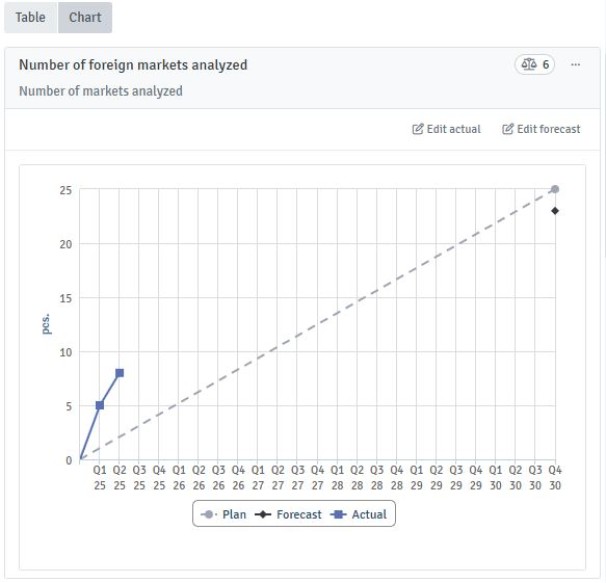Screen dimensions: 606x583
Task: Select the Chart tab
Action: (x=85, y=17)
